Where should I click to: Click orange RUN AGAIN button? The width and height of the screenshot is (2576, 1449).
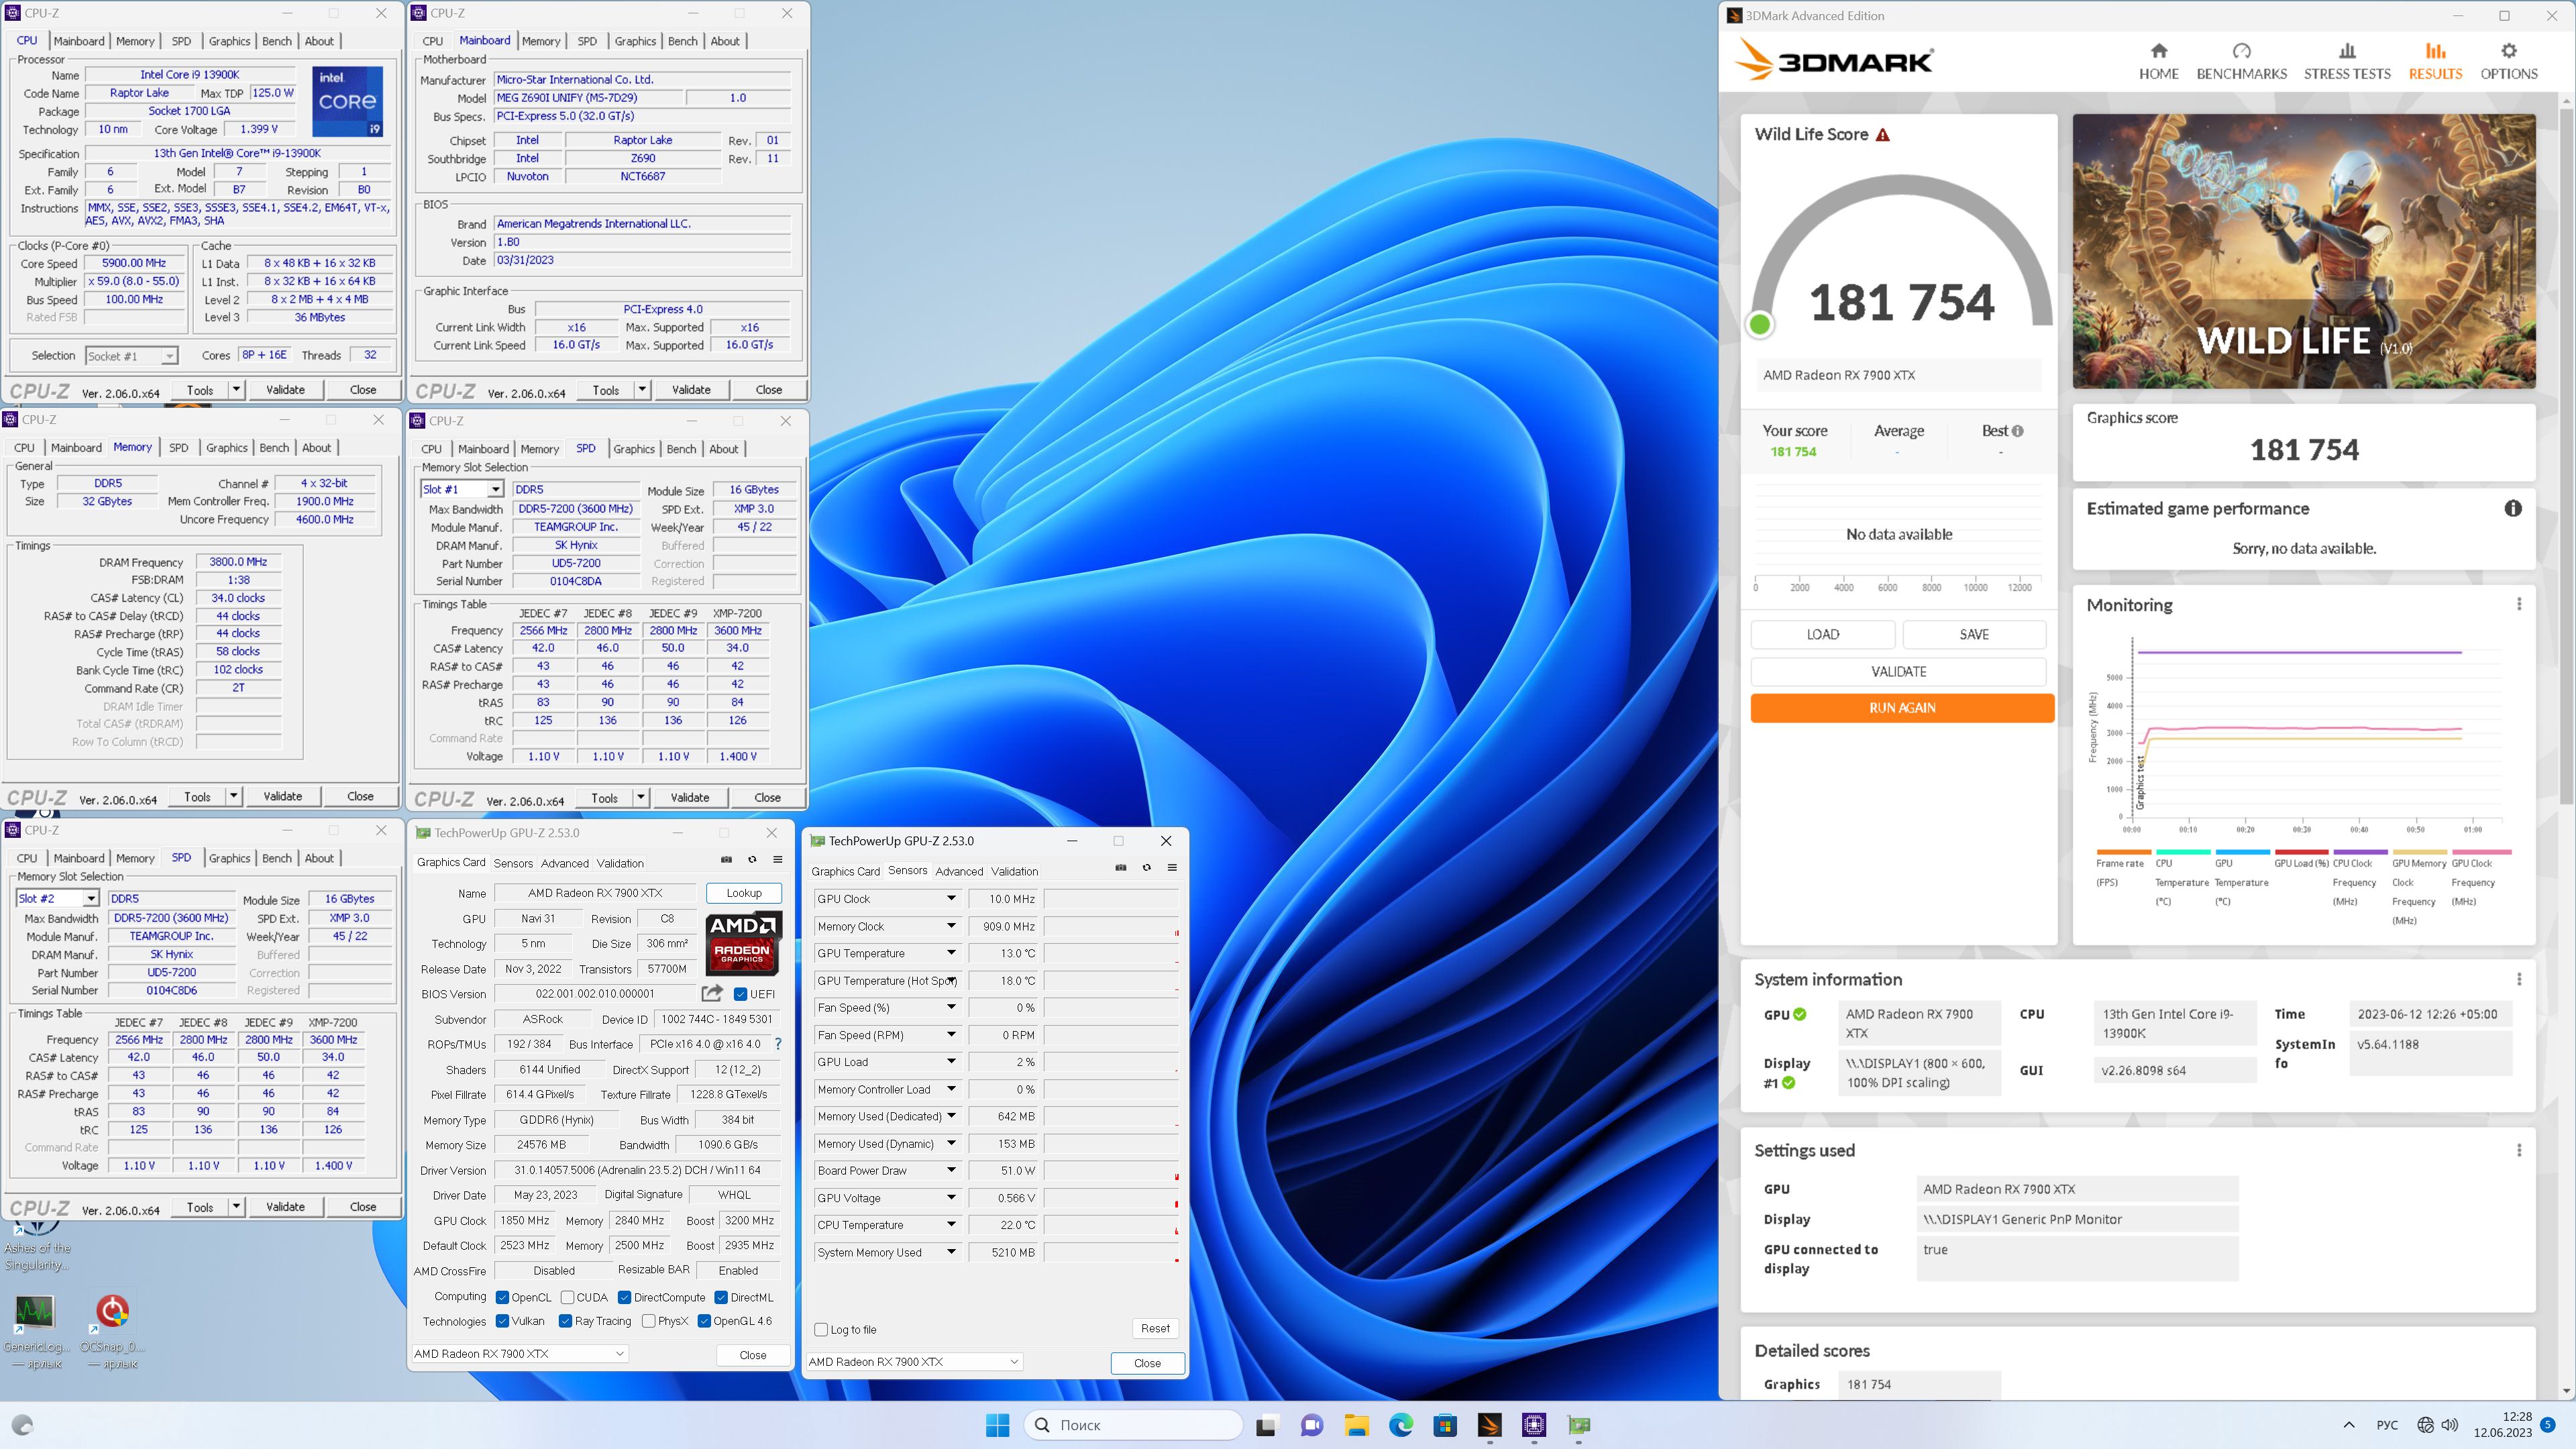point(1901,707)
